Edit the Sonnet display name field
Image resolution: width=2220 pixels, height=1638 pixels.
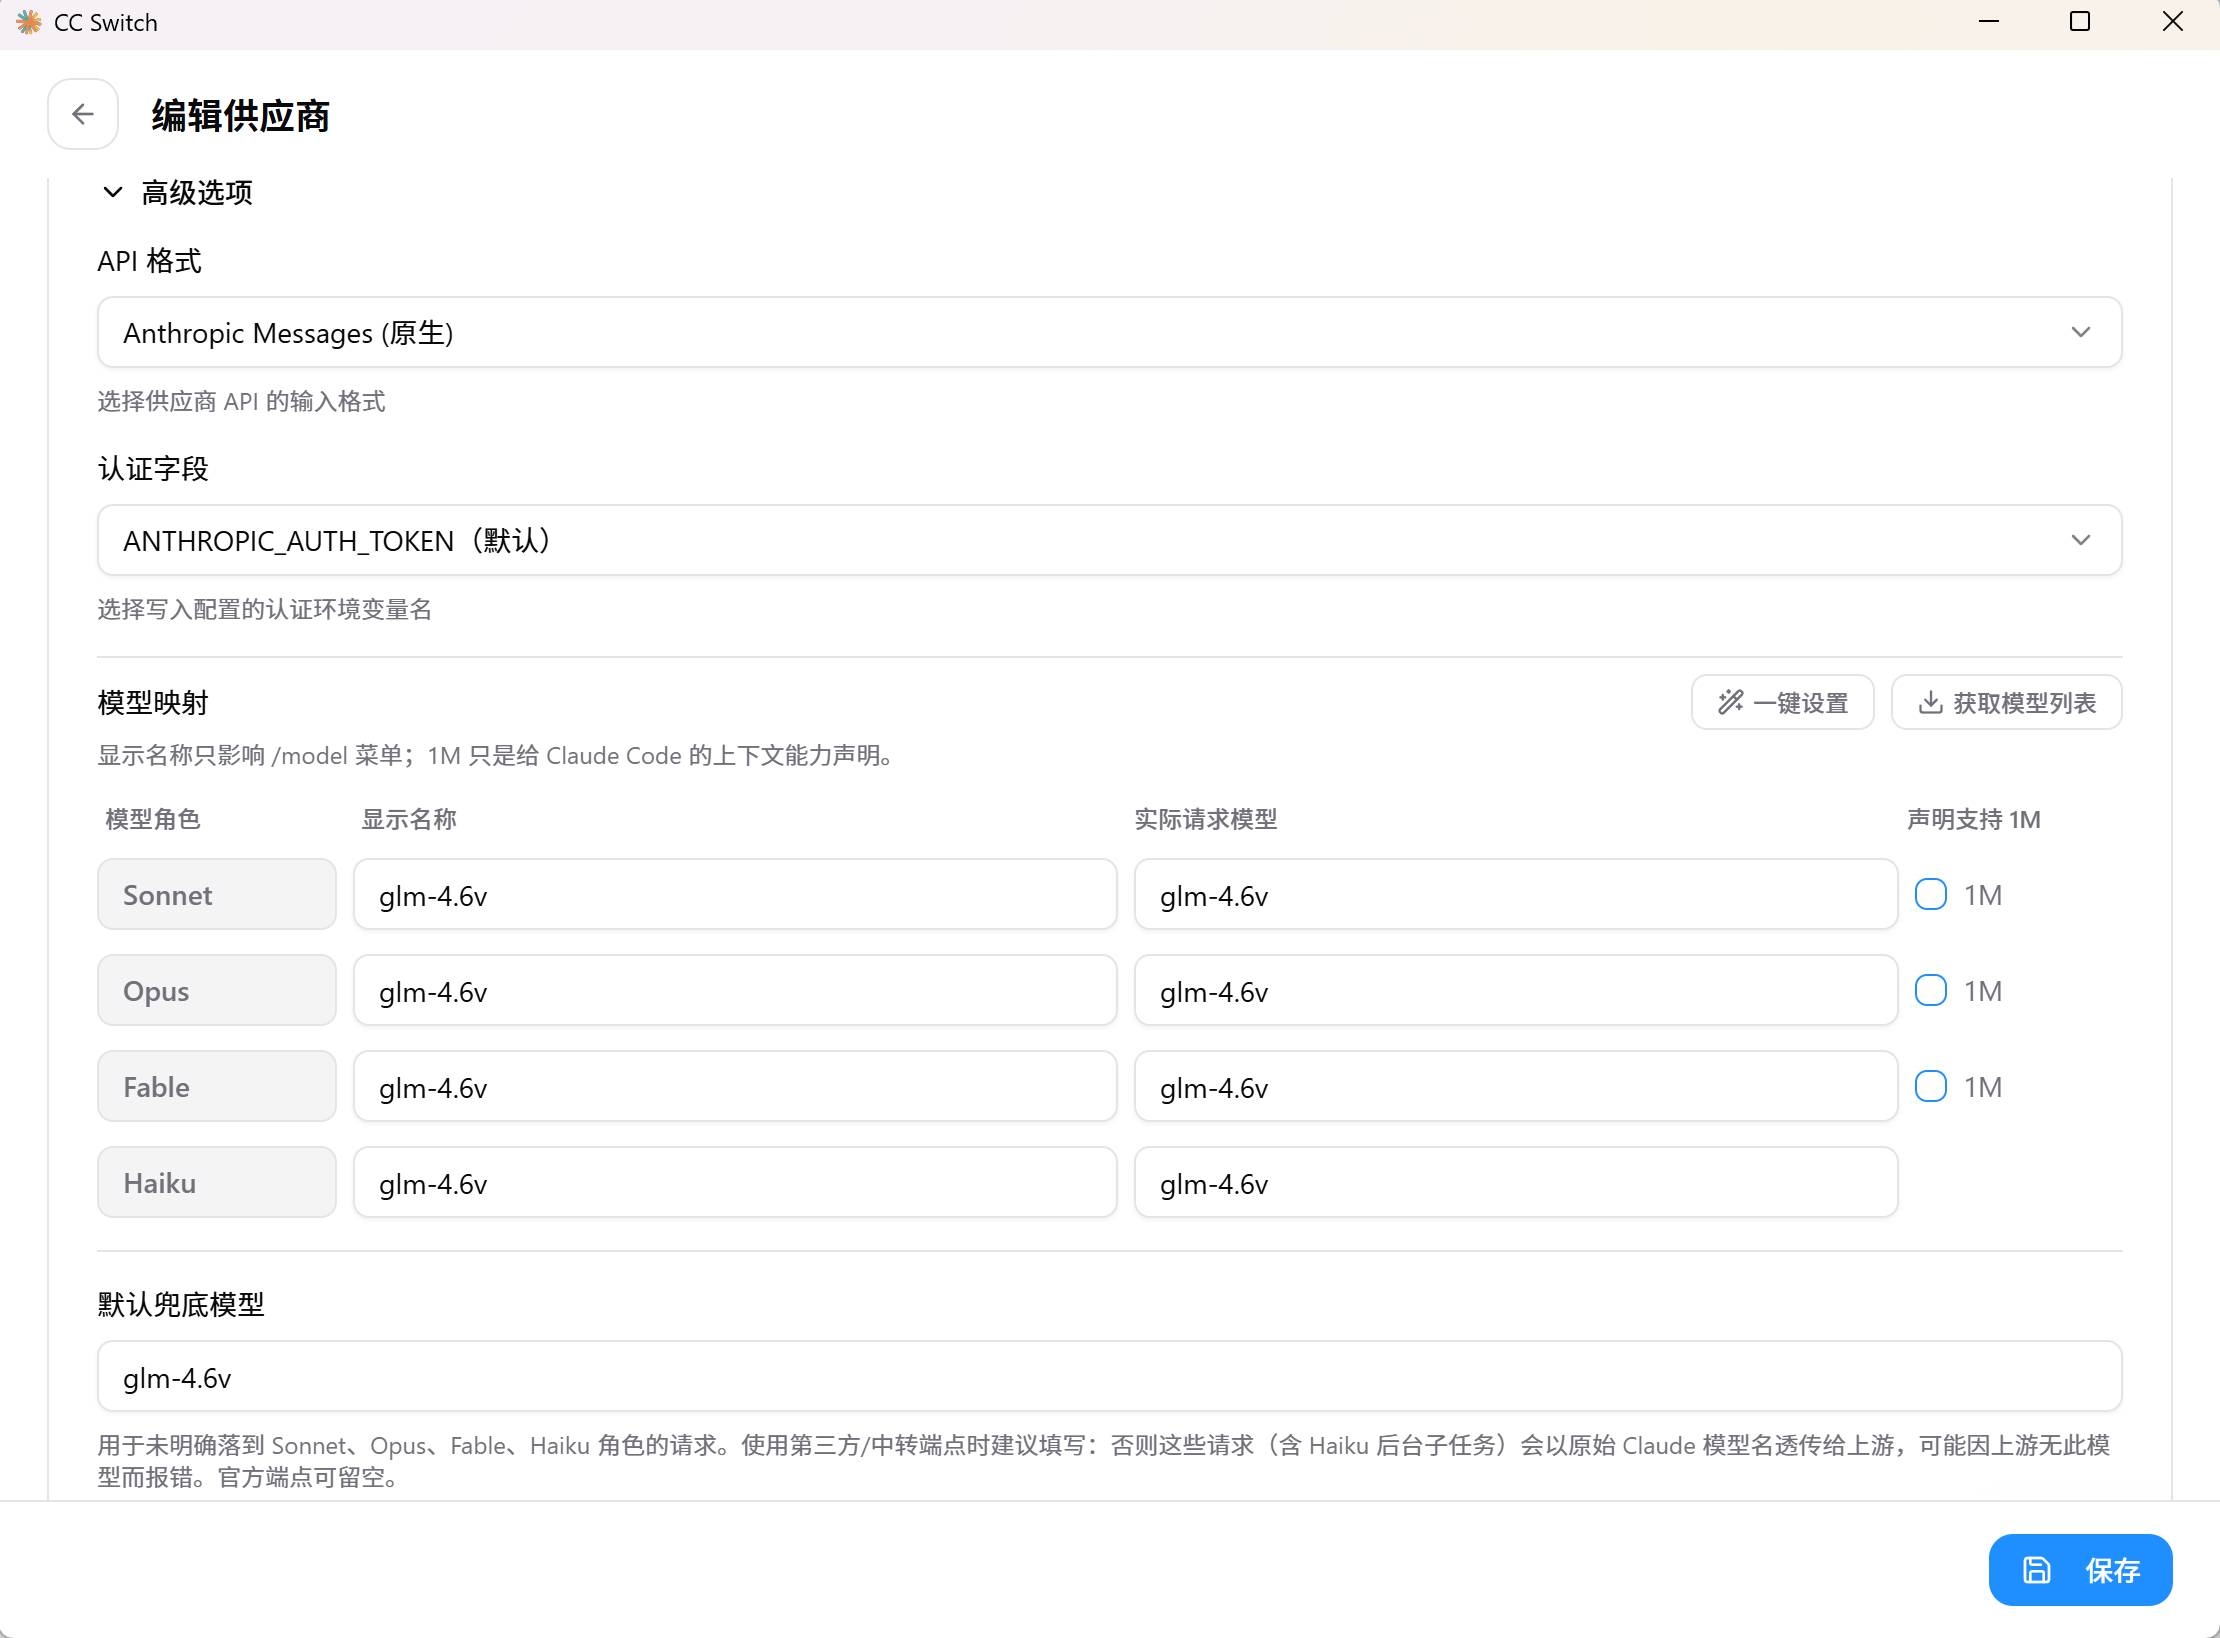click(x=735, y=894)
